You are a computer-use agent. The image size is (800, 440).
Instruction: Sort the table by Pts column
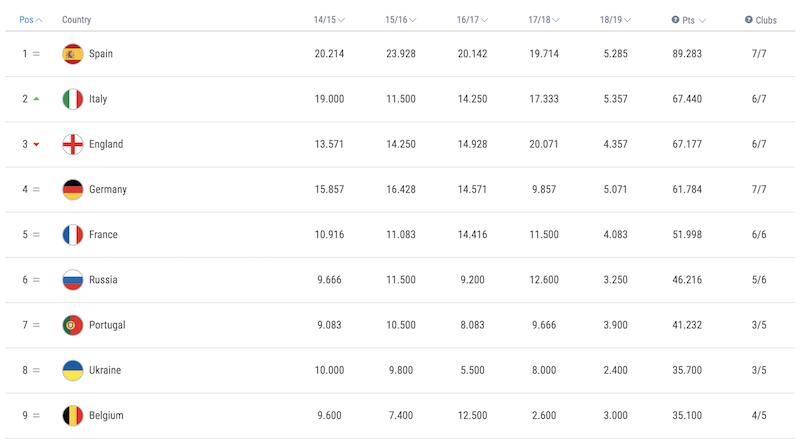(694, 20)
